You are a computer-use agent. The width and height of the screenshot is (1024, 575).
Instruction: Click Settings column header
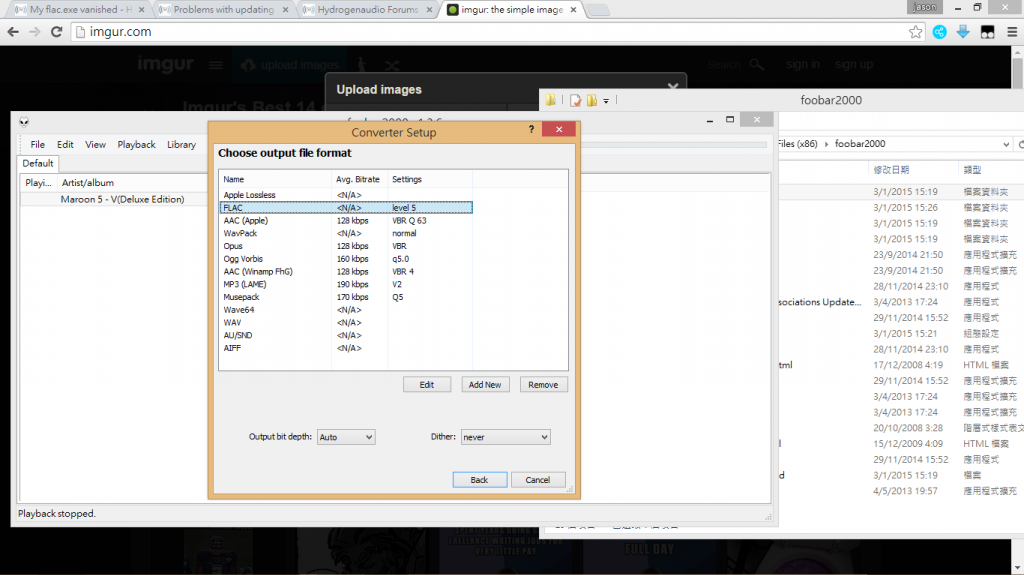[x=430, y=179]
